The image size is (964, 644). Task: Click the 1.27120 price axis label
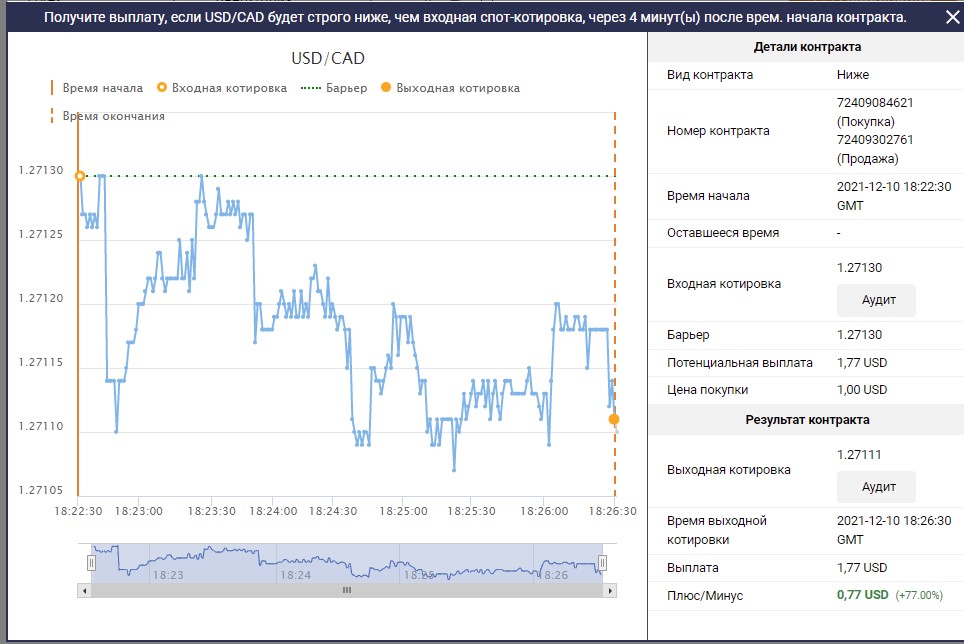click(41, 298)
